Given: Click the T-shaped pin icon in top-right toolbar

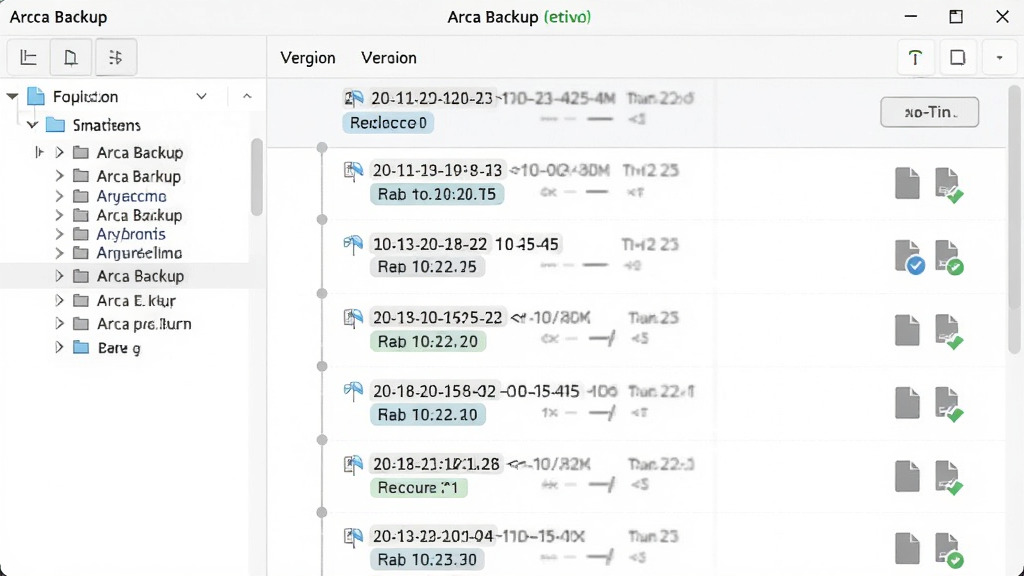Looking at the screenshot, I should (x=915, y=57).
